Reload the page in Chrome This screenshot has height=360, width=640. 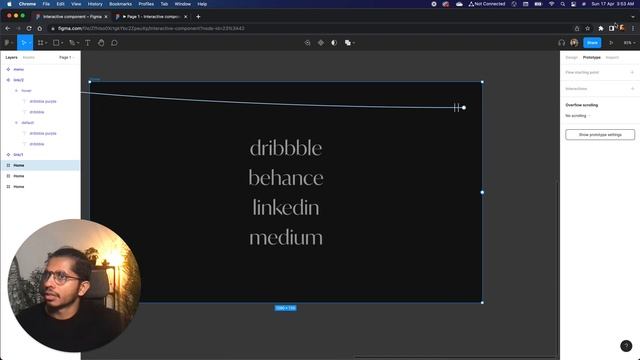pyautogui.click(x=29, y=29)
